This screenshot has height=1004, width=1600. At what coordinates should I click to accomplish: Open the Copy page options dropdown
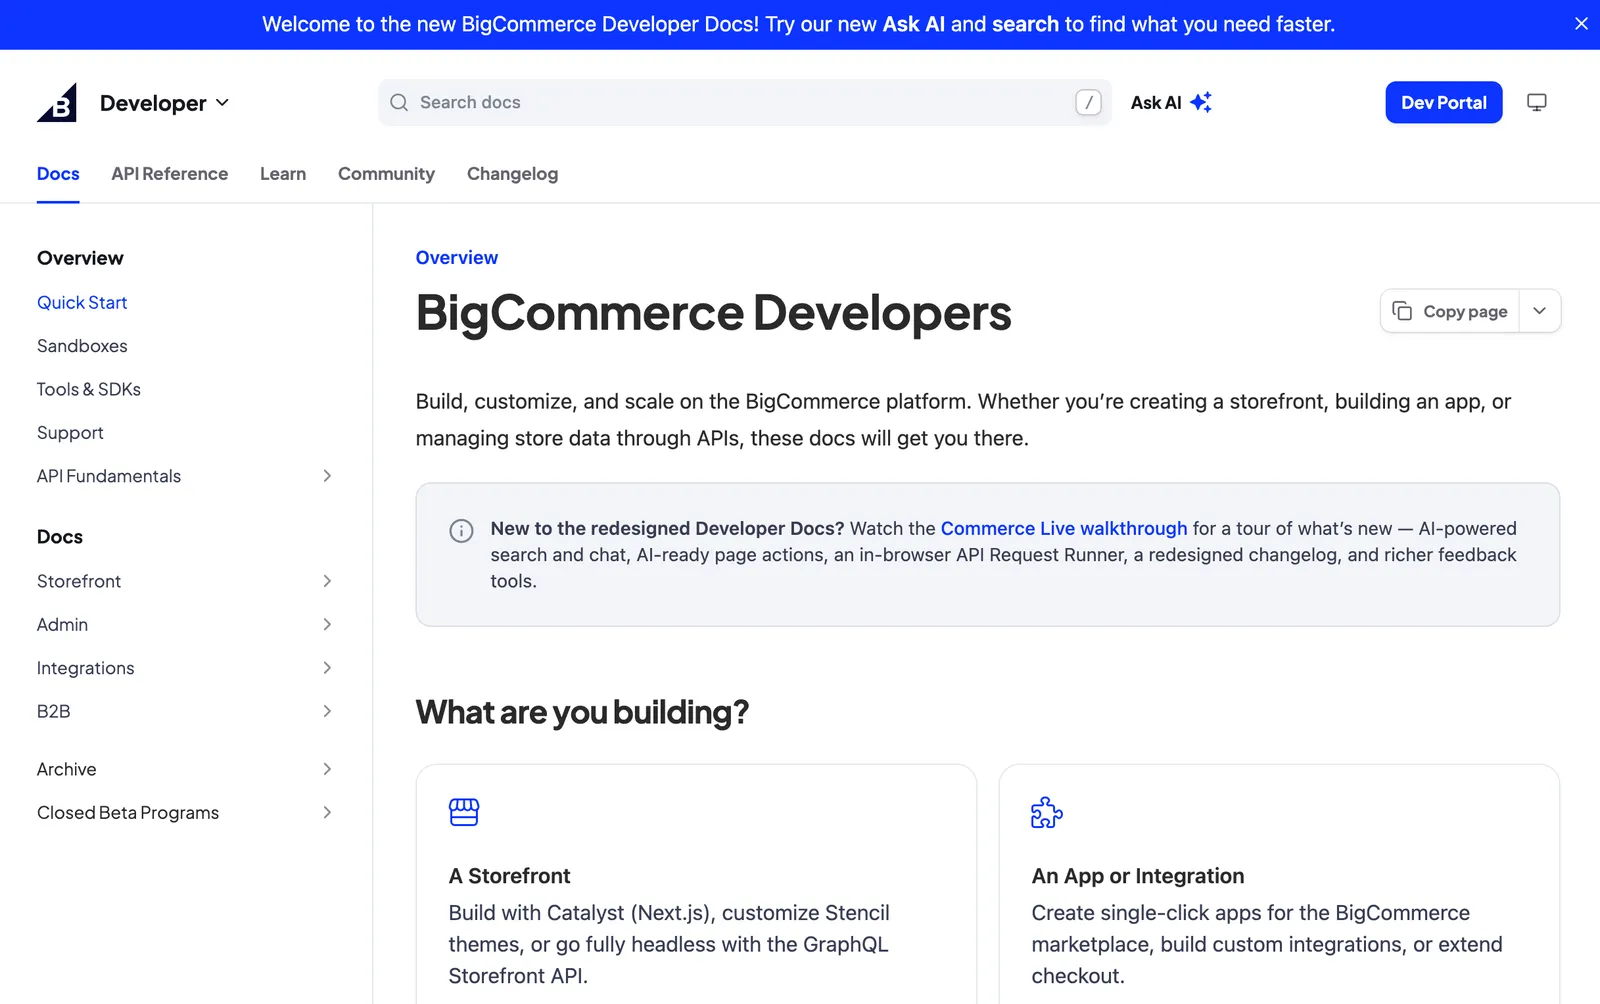pyautogui.click(x=1540, y=311)
